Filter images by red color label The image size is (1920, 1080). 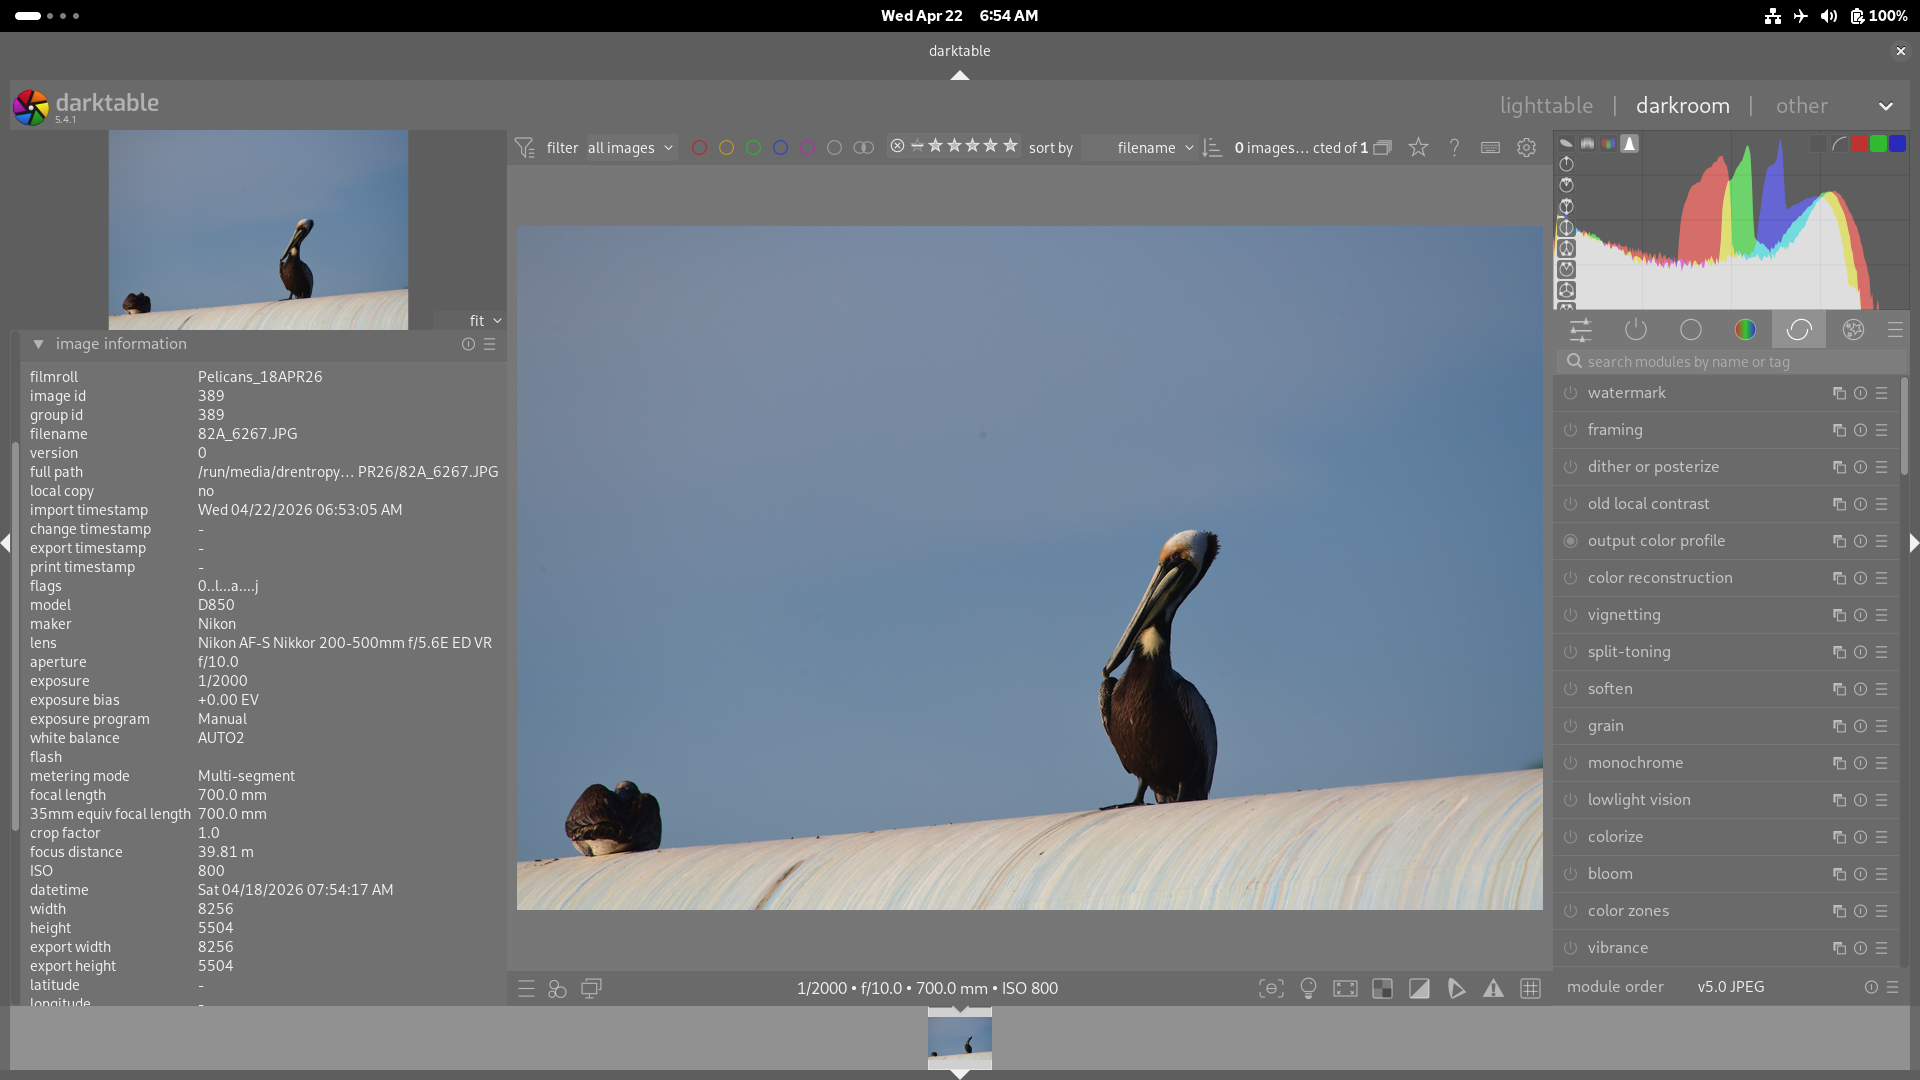click(699, 148)
